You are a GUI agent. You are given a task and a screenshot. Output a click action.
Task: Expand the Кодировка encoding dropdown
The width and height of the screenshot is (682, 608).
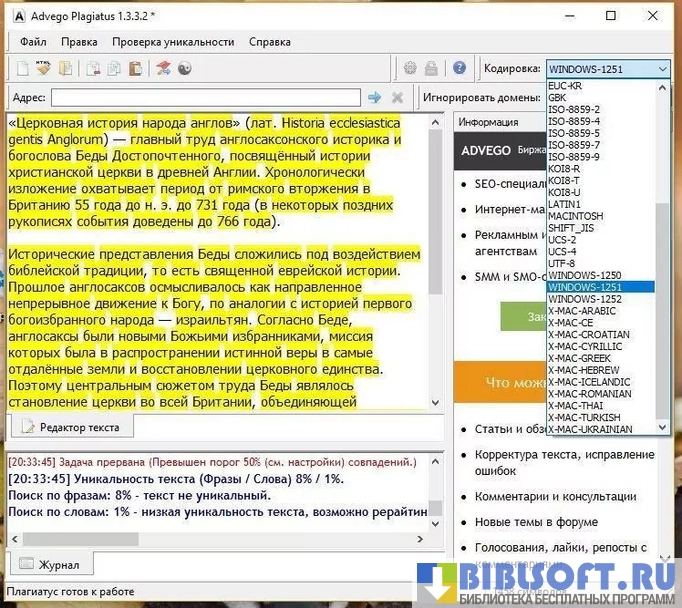click(662, 69)
